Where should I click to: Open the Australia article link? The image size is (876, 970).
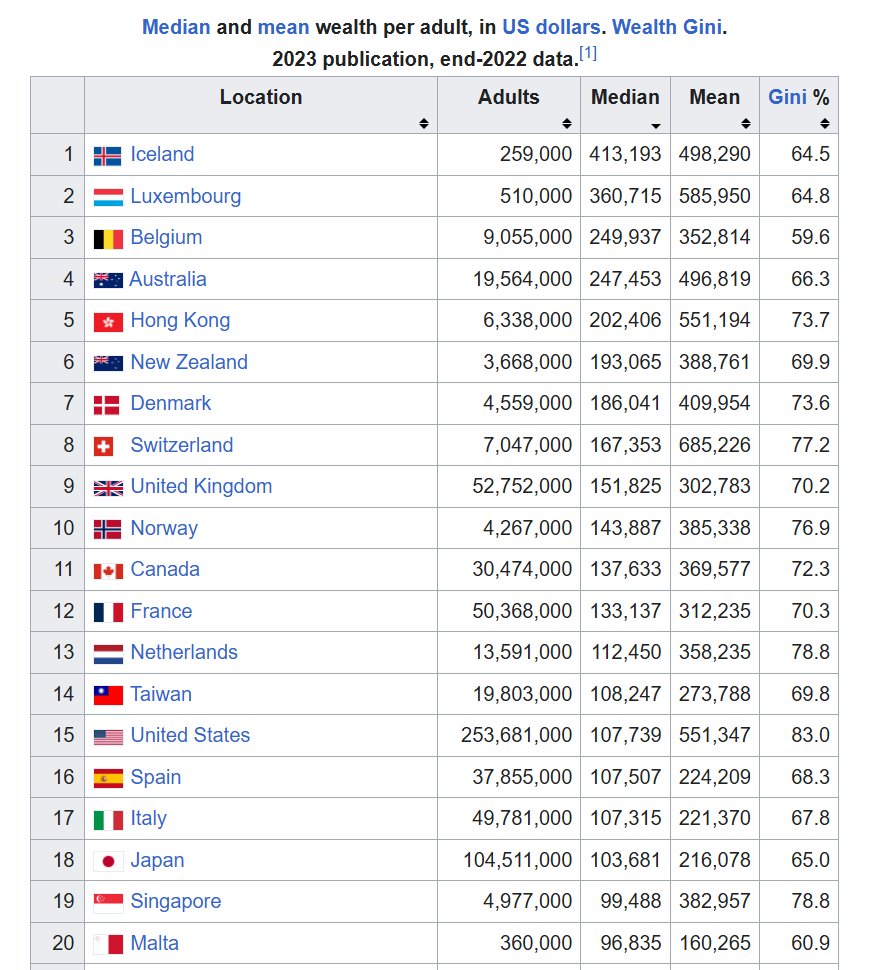tap(168, 279)
